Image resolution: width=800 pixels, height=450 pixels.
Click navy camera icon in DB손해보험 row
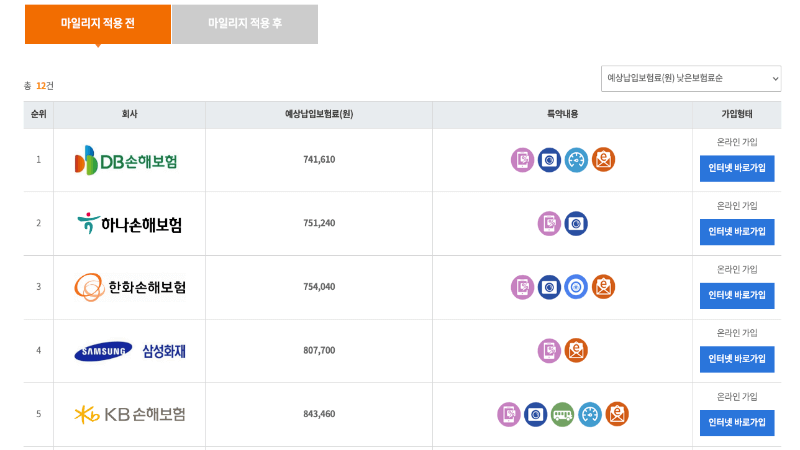[x=549, y=160]
